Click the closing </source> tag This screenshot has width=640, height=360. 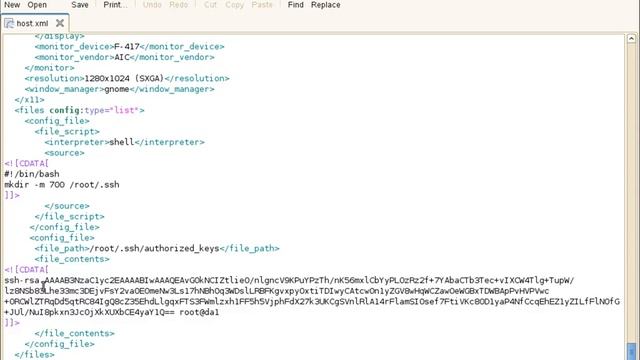click(67, 206)
